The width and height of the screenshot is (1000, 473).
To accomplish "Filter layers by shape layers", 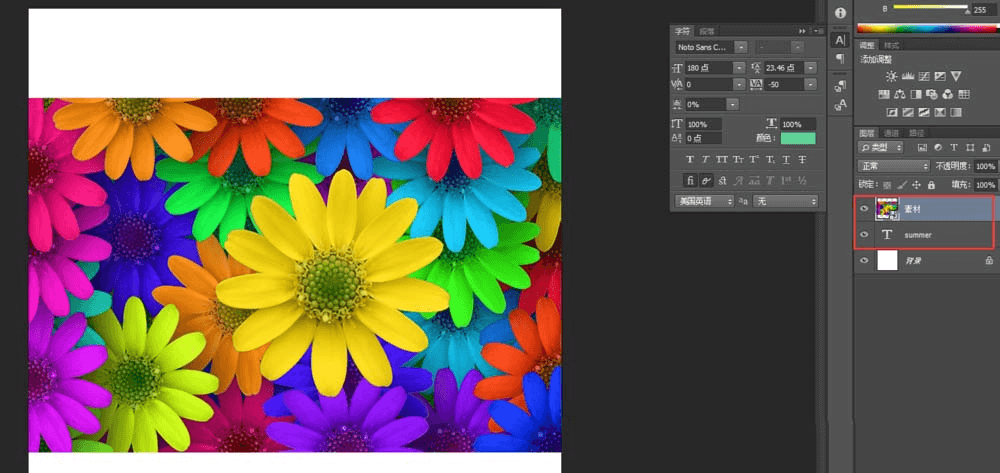I will tap(970, 148).
